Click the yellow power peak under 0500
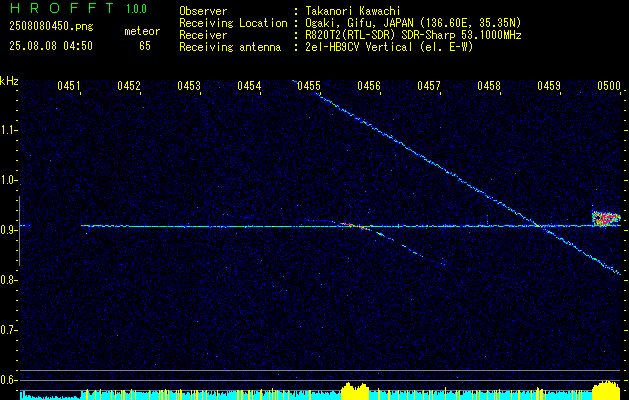Screen dimensions: 629x400 (606, 390)
